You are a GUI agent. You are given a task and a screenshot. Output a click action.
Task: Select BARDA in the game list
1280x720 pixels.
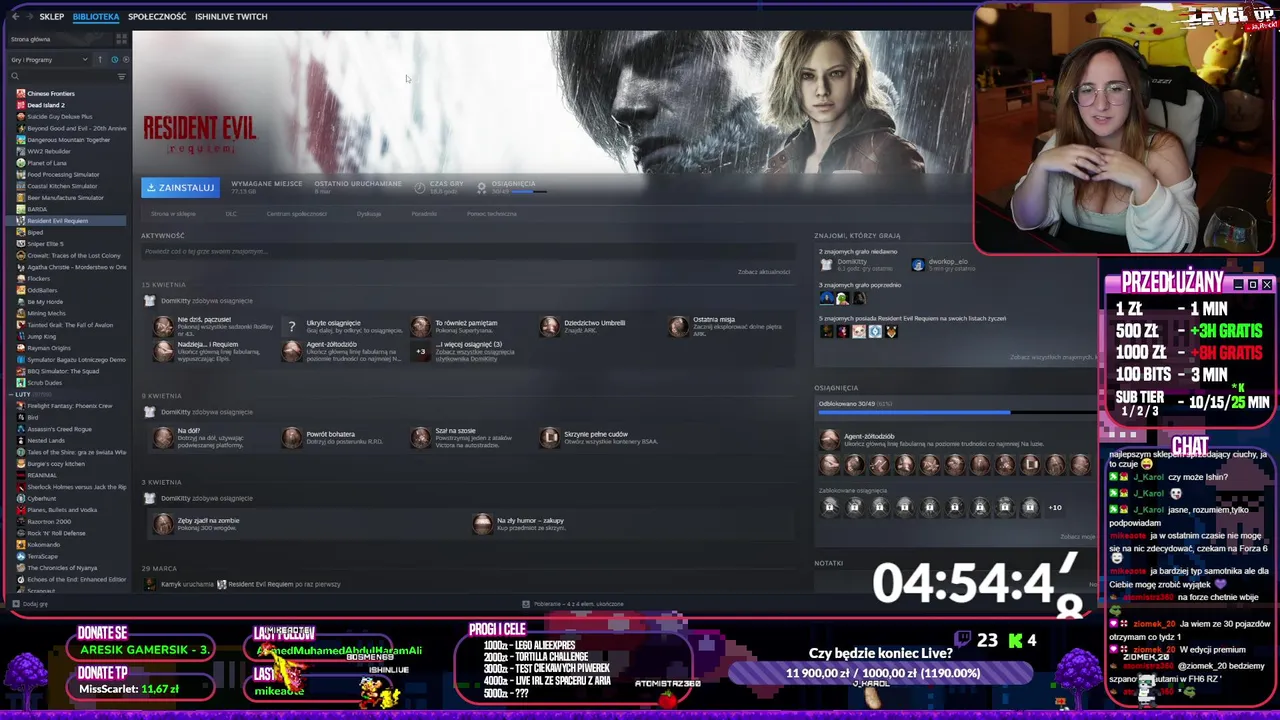[x=37, y=209]
